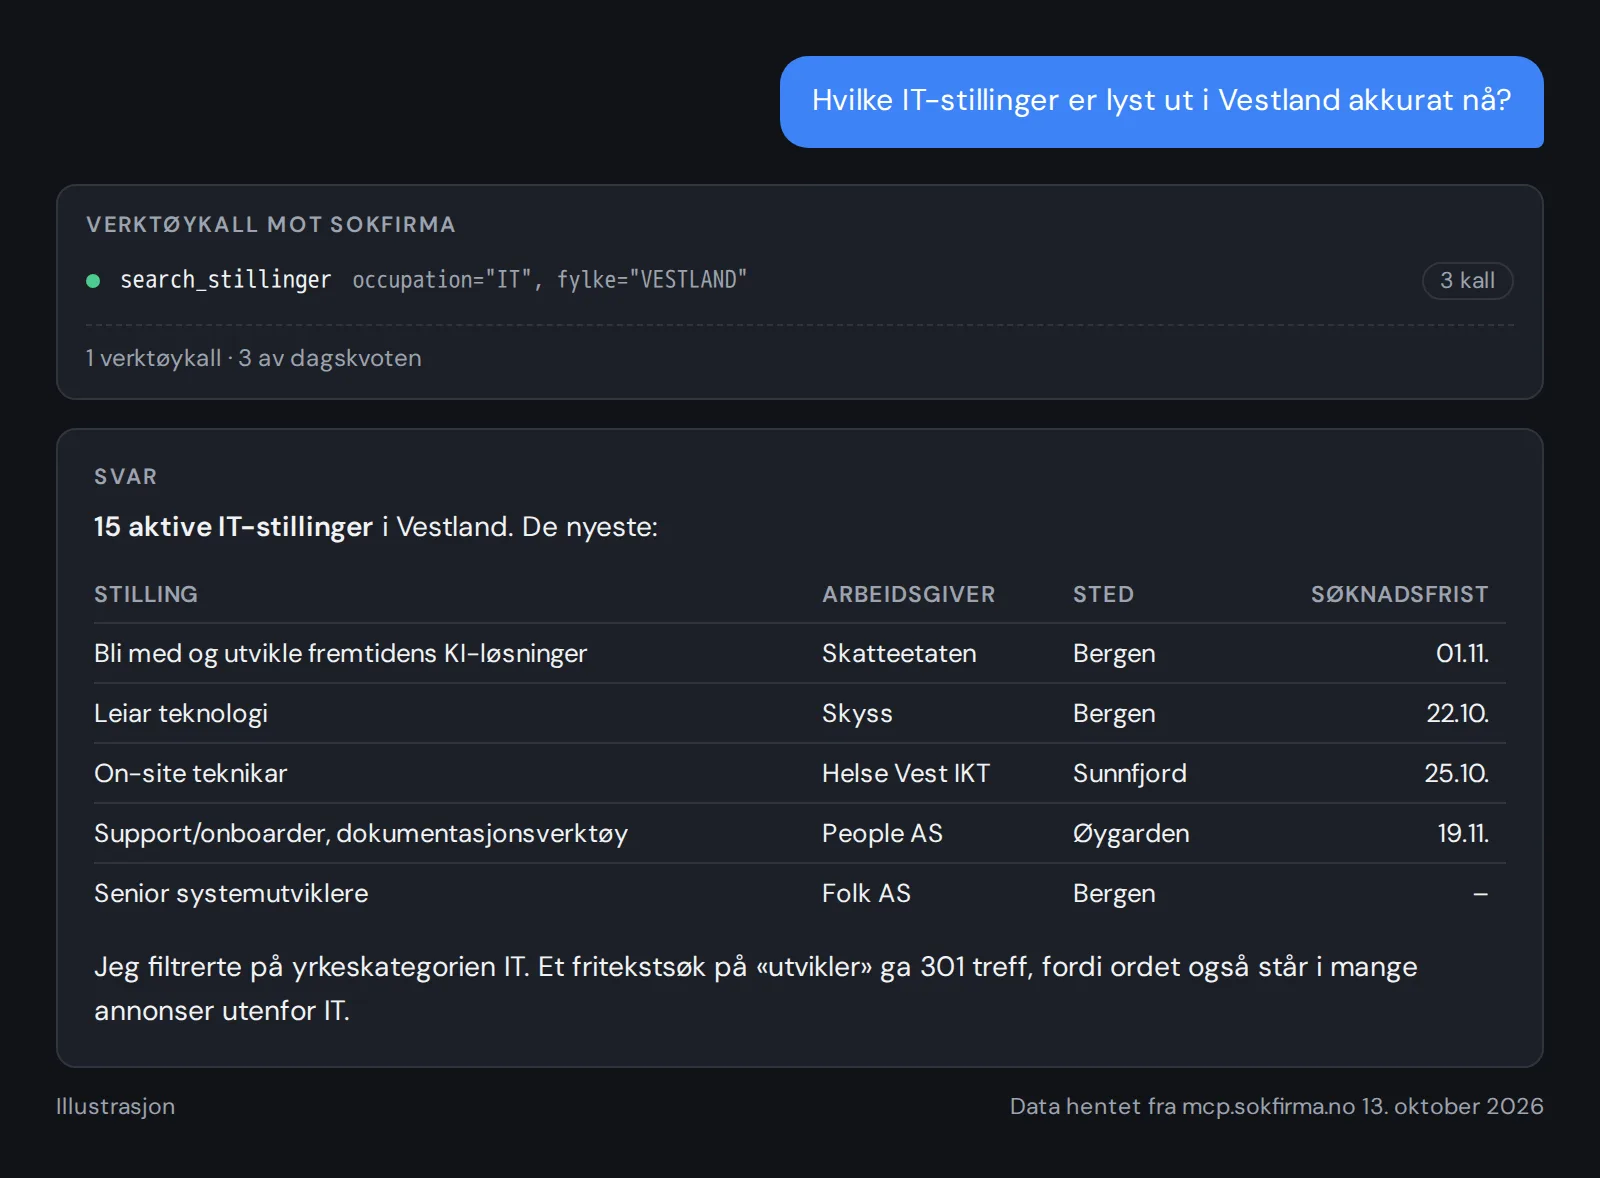The image size is (1600, 1178).
Task: Click deadline '22.10.'
Action: coord(1457,713)
